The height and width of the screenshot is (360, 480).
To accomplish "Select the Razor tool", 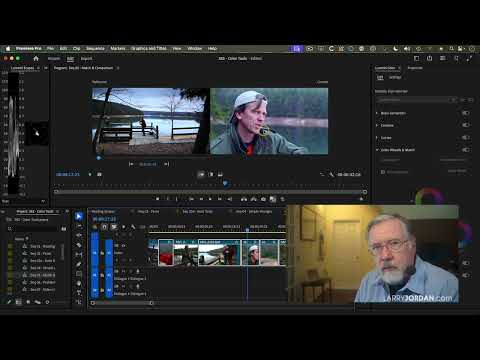I will click(x=79, y=245).
